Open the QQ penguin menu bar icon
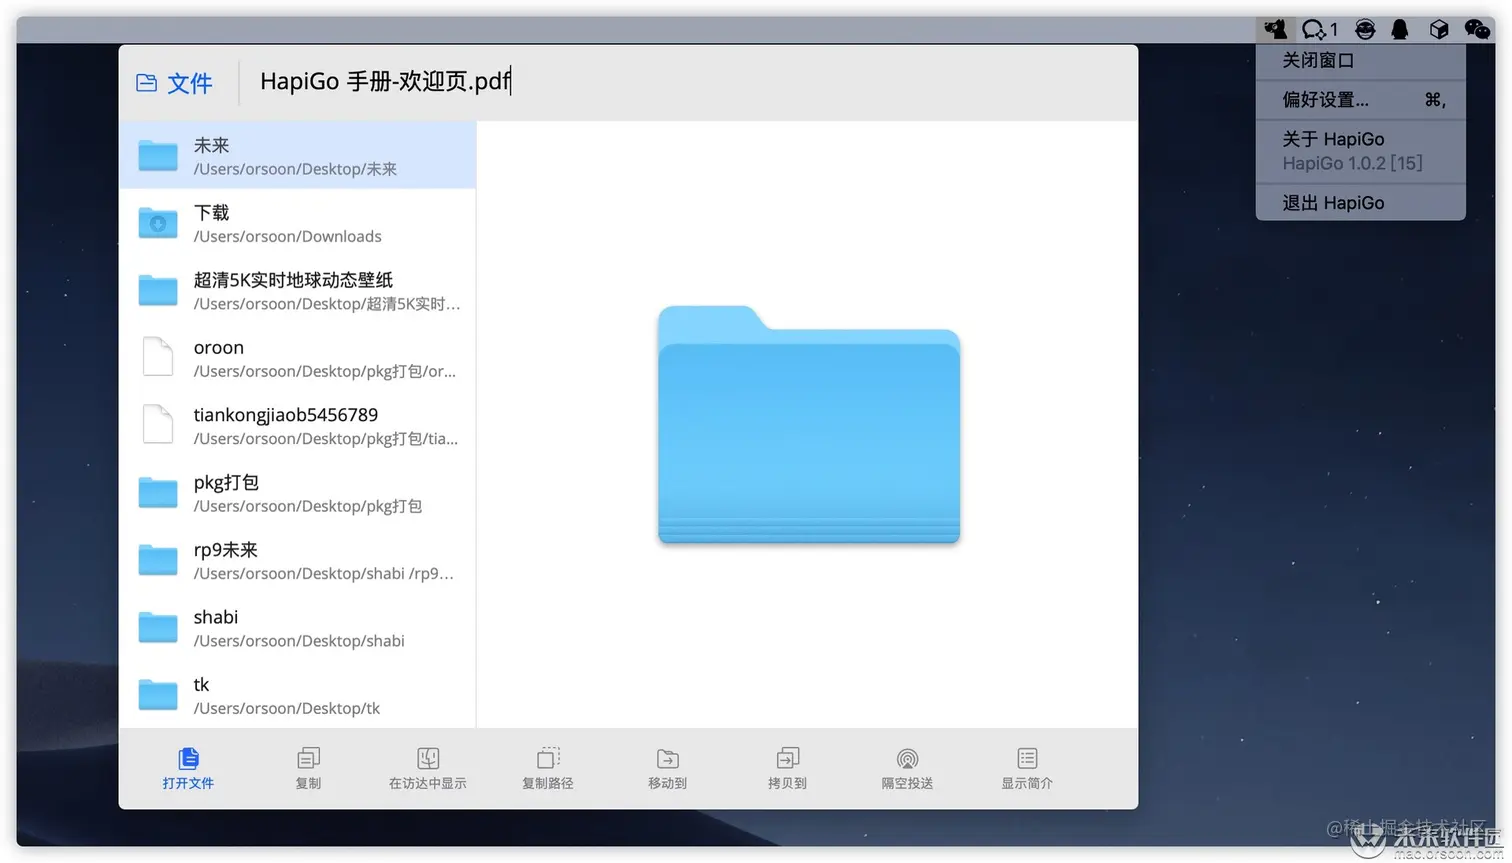 tap(1400, 29)
